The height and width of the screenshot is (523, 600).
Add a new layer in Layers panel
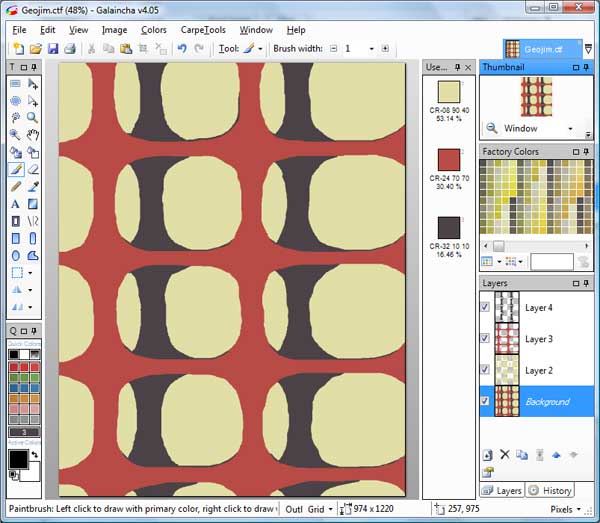pyautogui.click(x=487, y=455)
